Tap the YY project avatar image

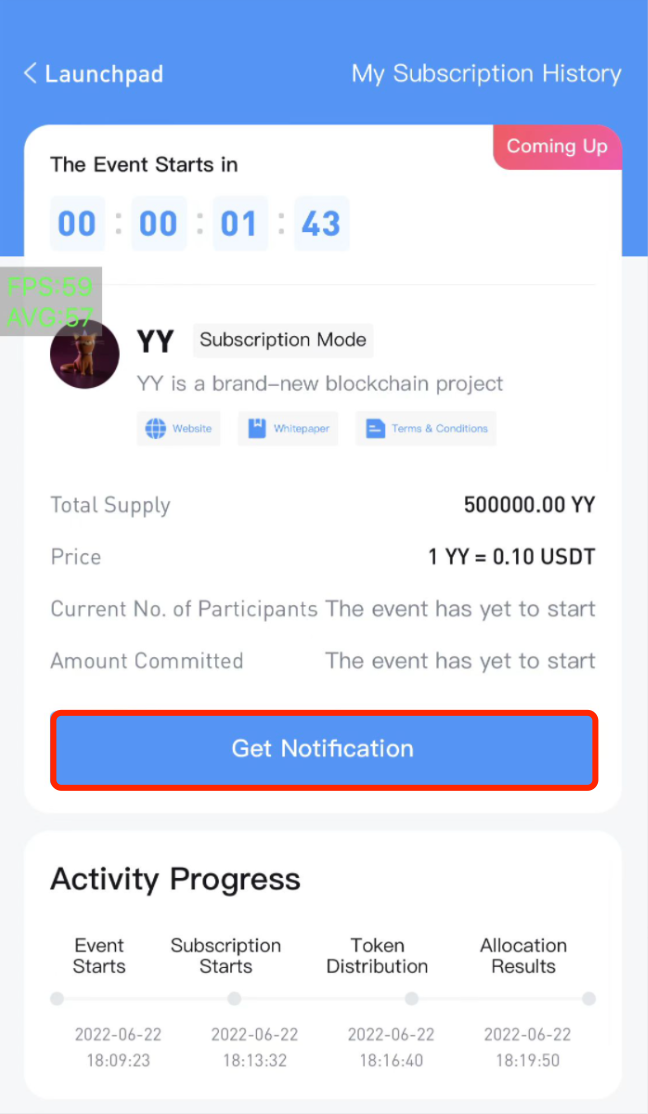[x=85, y=354]
